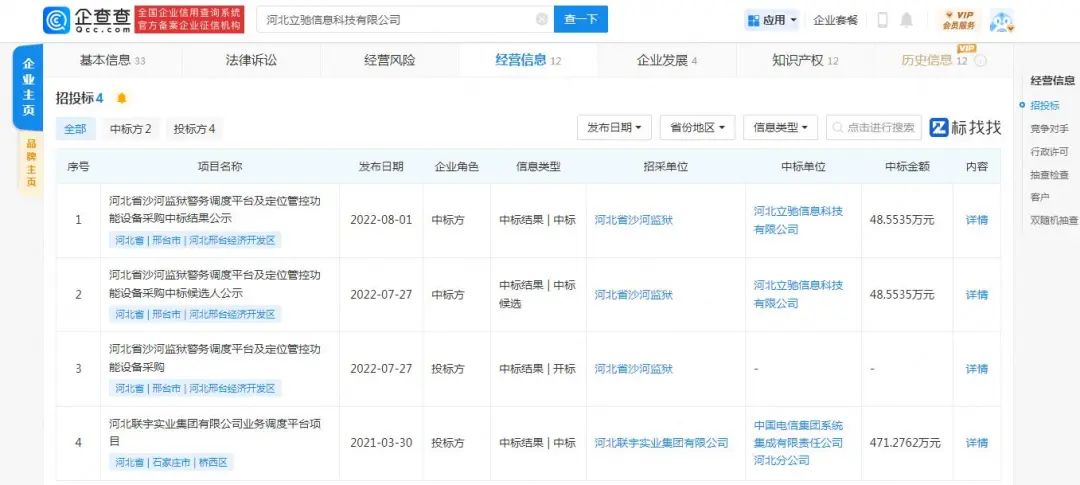Image resolution: width=1080 pixels, height=485 pixels.
Task: Open the 知识产权 tab
Action: coord(804,60)
